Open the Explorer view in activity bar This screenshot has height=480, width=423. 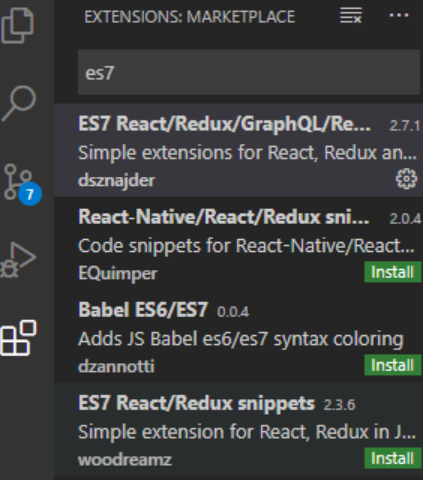tap(18, 26)
